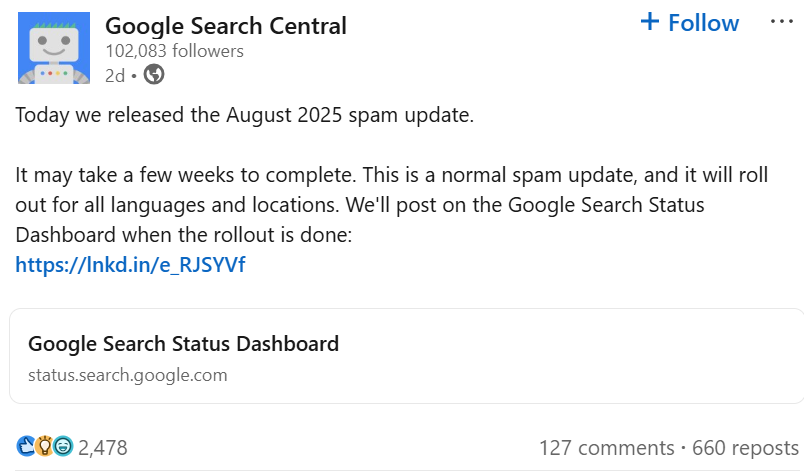Screen dimensions: 804x472
Task: Click the status.search.google.com domain text
Action: pos(127,376)
